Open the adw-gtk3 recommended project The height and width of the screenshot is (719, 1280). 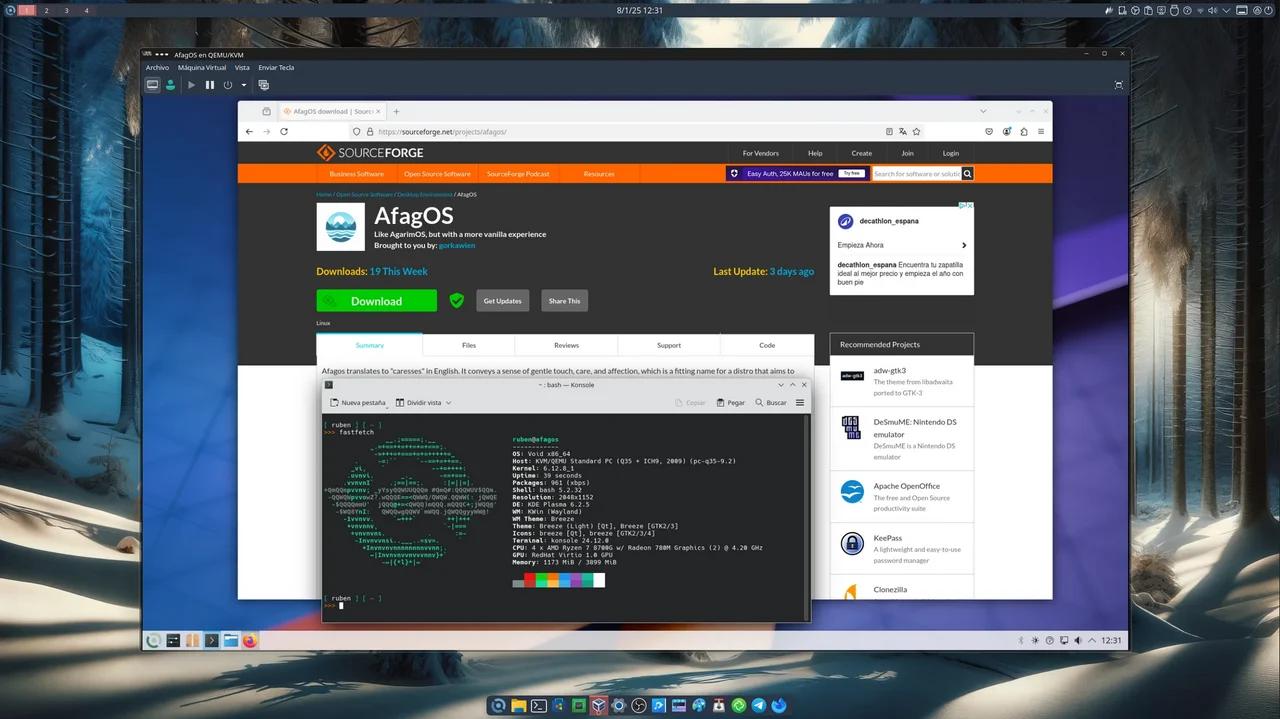pos(889,370)
